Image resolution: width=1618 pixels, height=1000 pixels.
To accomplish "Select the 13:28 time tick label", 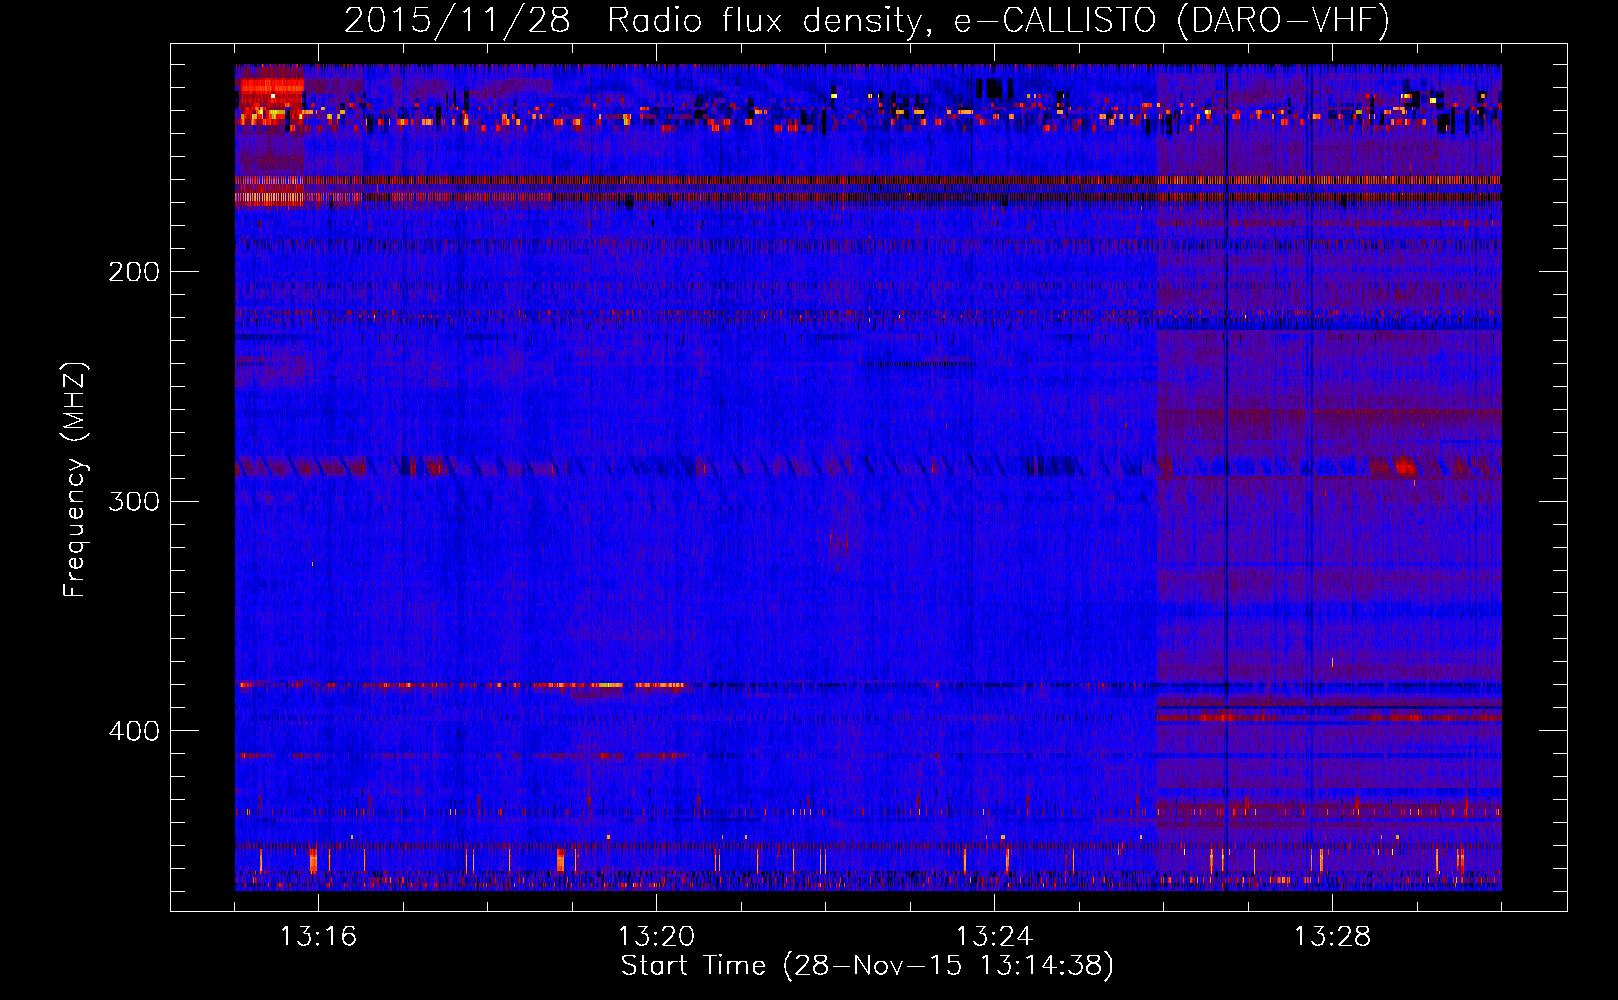I will click(1332, 937).
